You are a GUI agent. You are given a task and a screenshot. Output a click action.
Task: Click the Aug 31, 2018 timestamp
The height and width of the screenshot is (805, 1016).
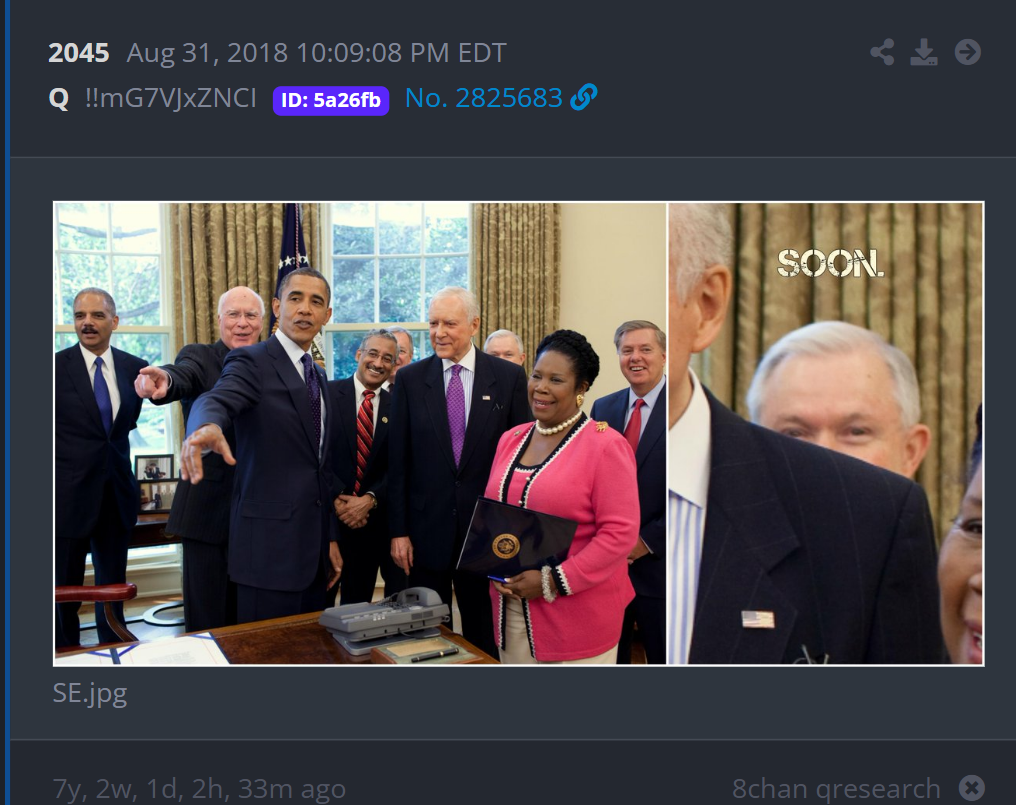pos(316,53)
